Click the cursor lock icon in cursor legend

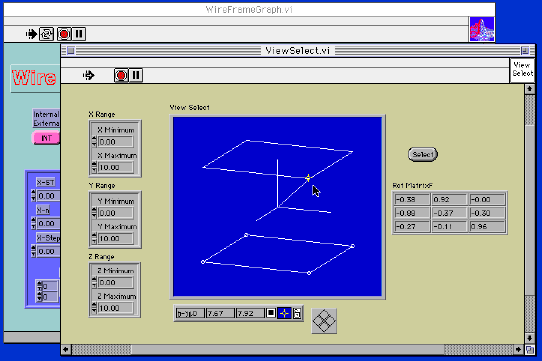point(297,313)
